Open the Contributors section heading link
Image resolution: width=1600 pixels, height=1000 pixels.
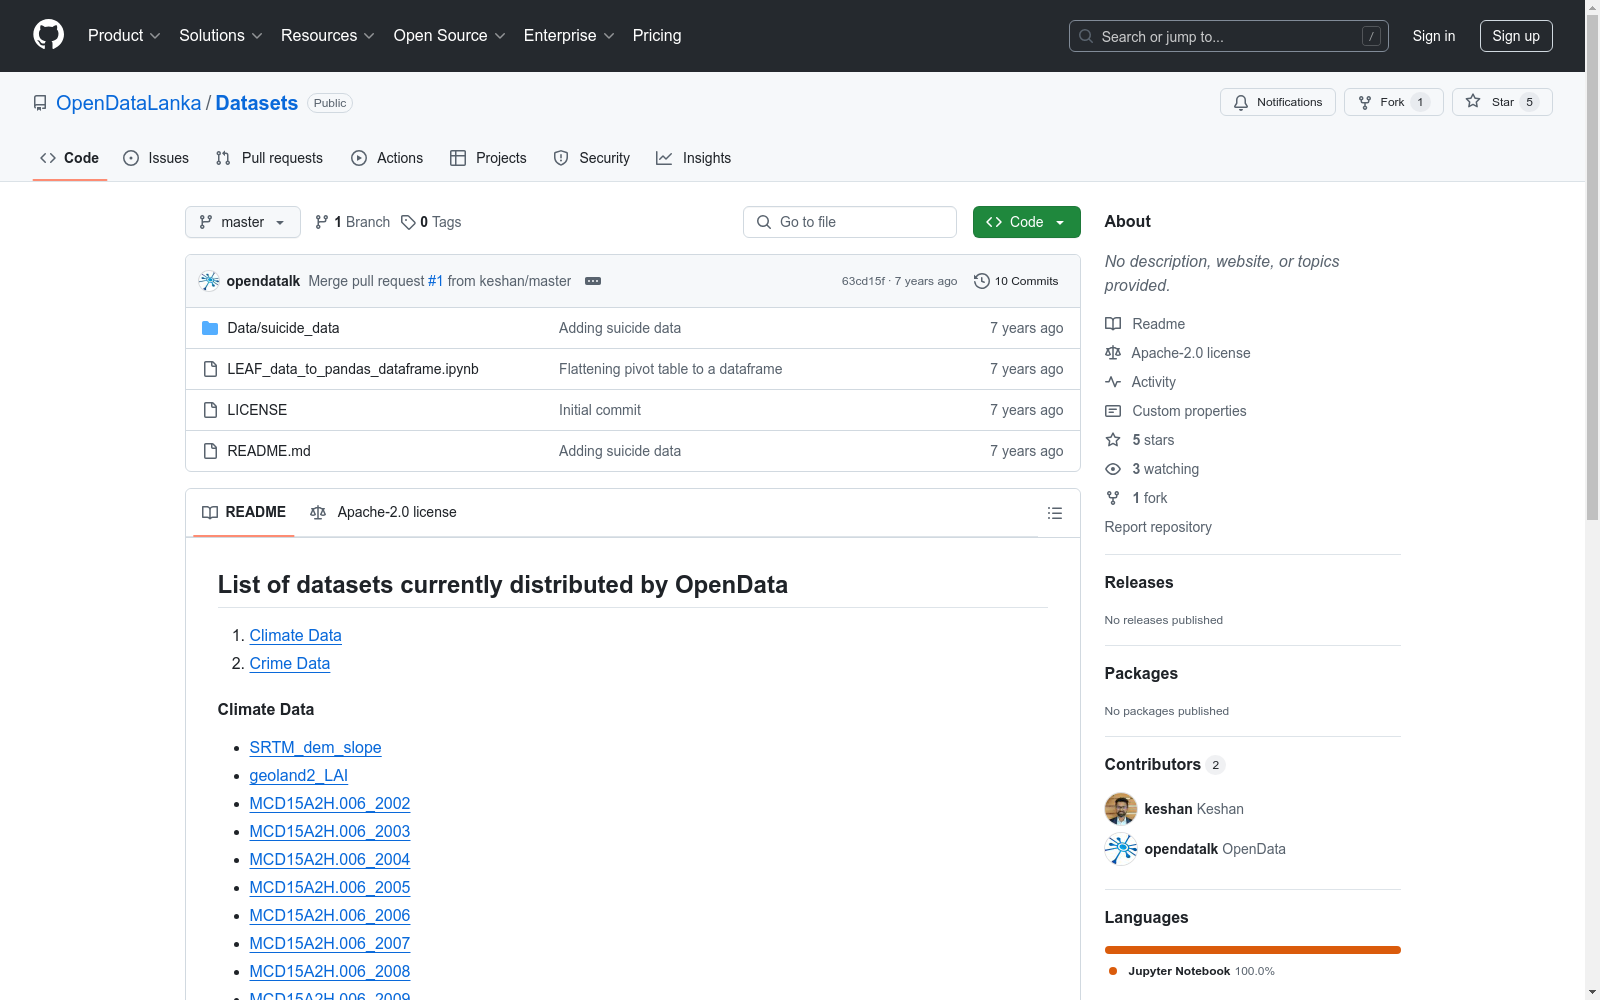pos(1165,764)
